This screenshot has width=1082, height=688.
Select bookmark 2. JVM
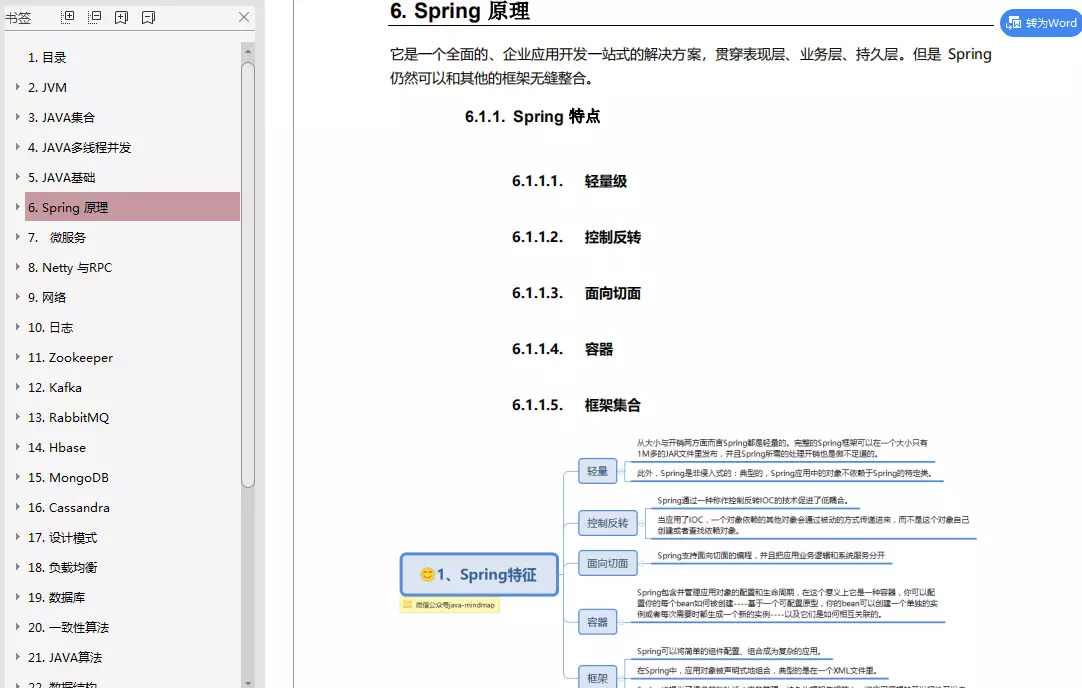[x=47, y=88]
